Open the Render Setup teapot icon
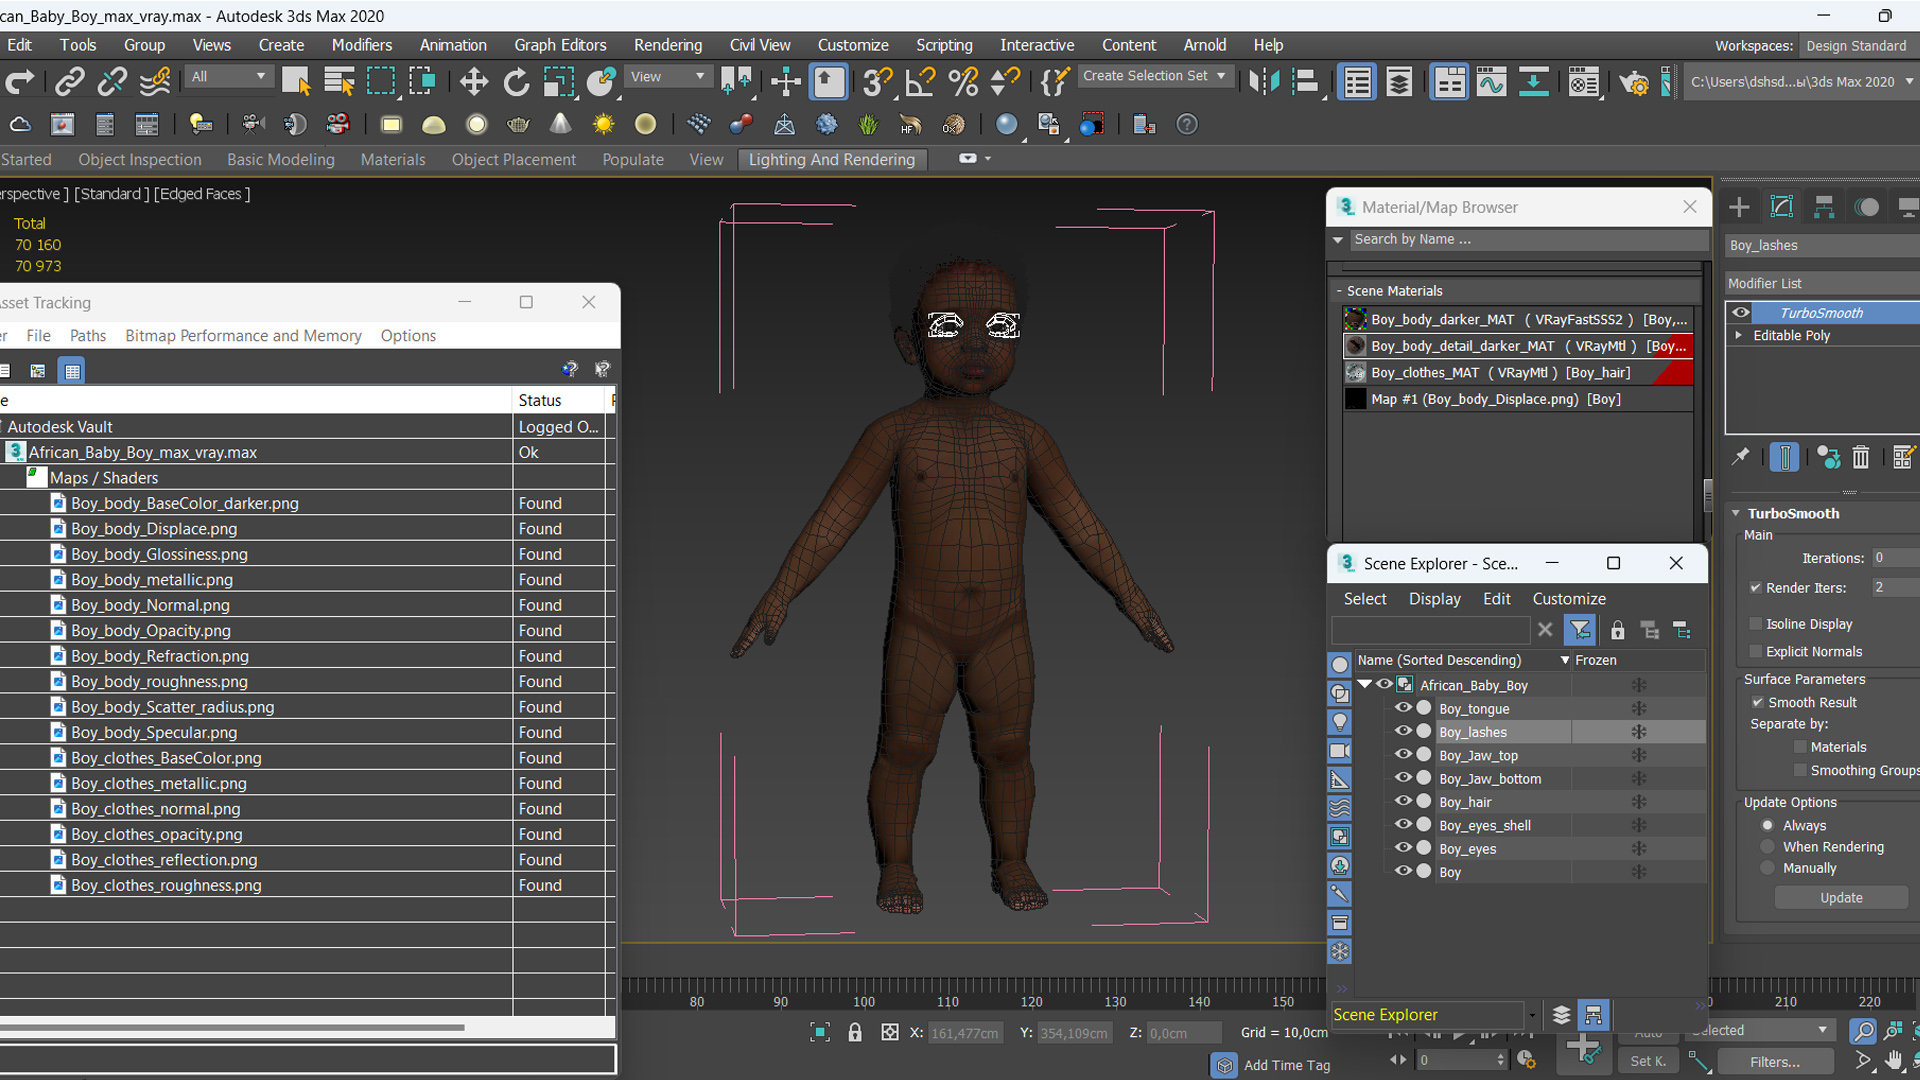Viewport: 1920px width, 1080px height. tap(1634, 82)
